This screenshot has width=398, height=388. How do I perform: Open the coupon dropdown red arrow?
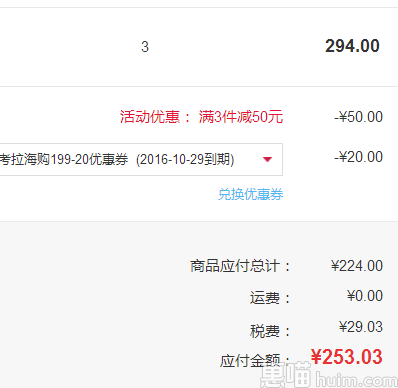[x=267, y=159]
